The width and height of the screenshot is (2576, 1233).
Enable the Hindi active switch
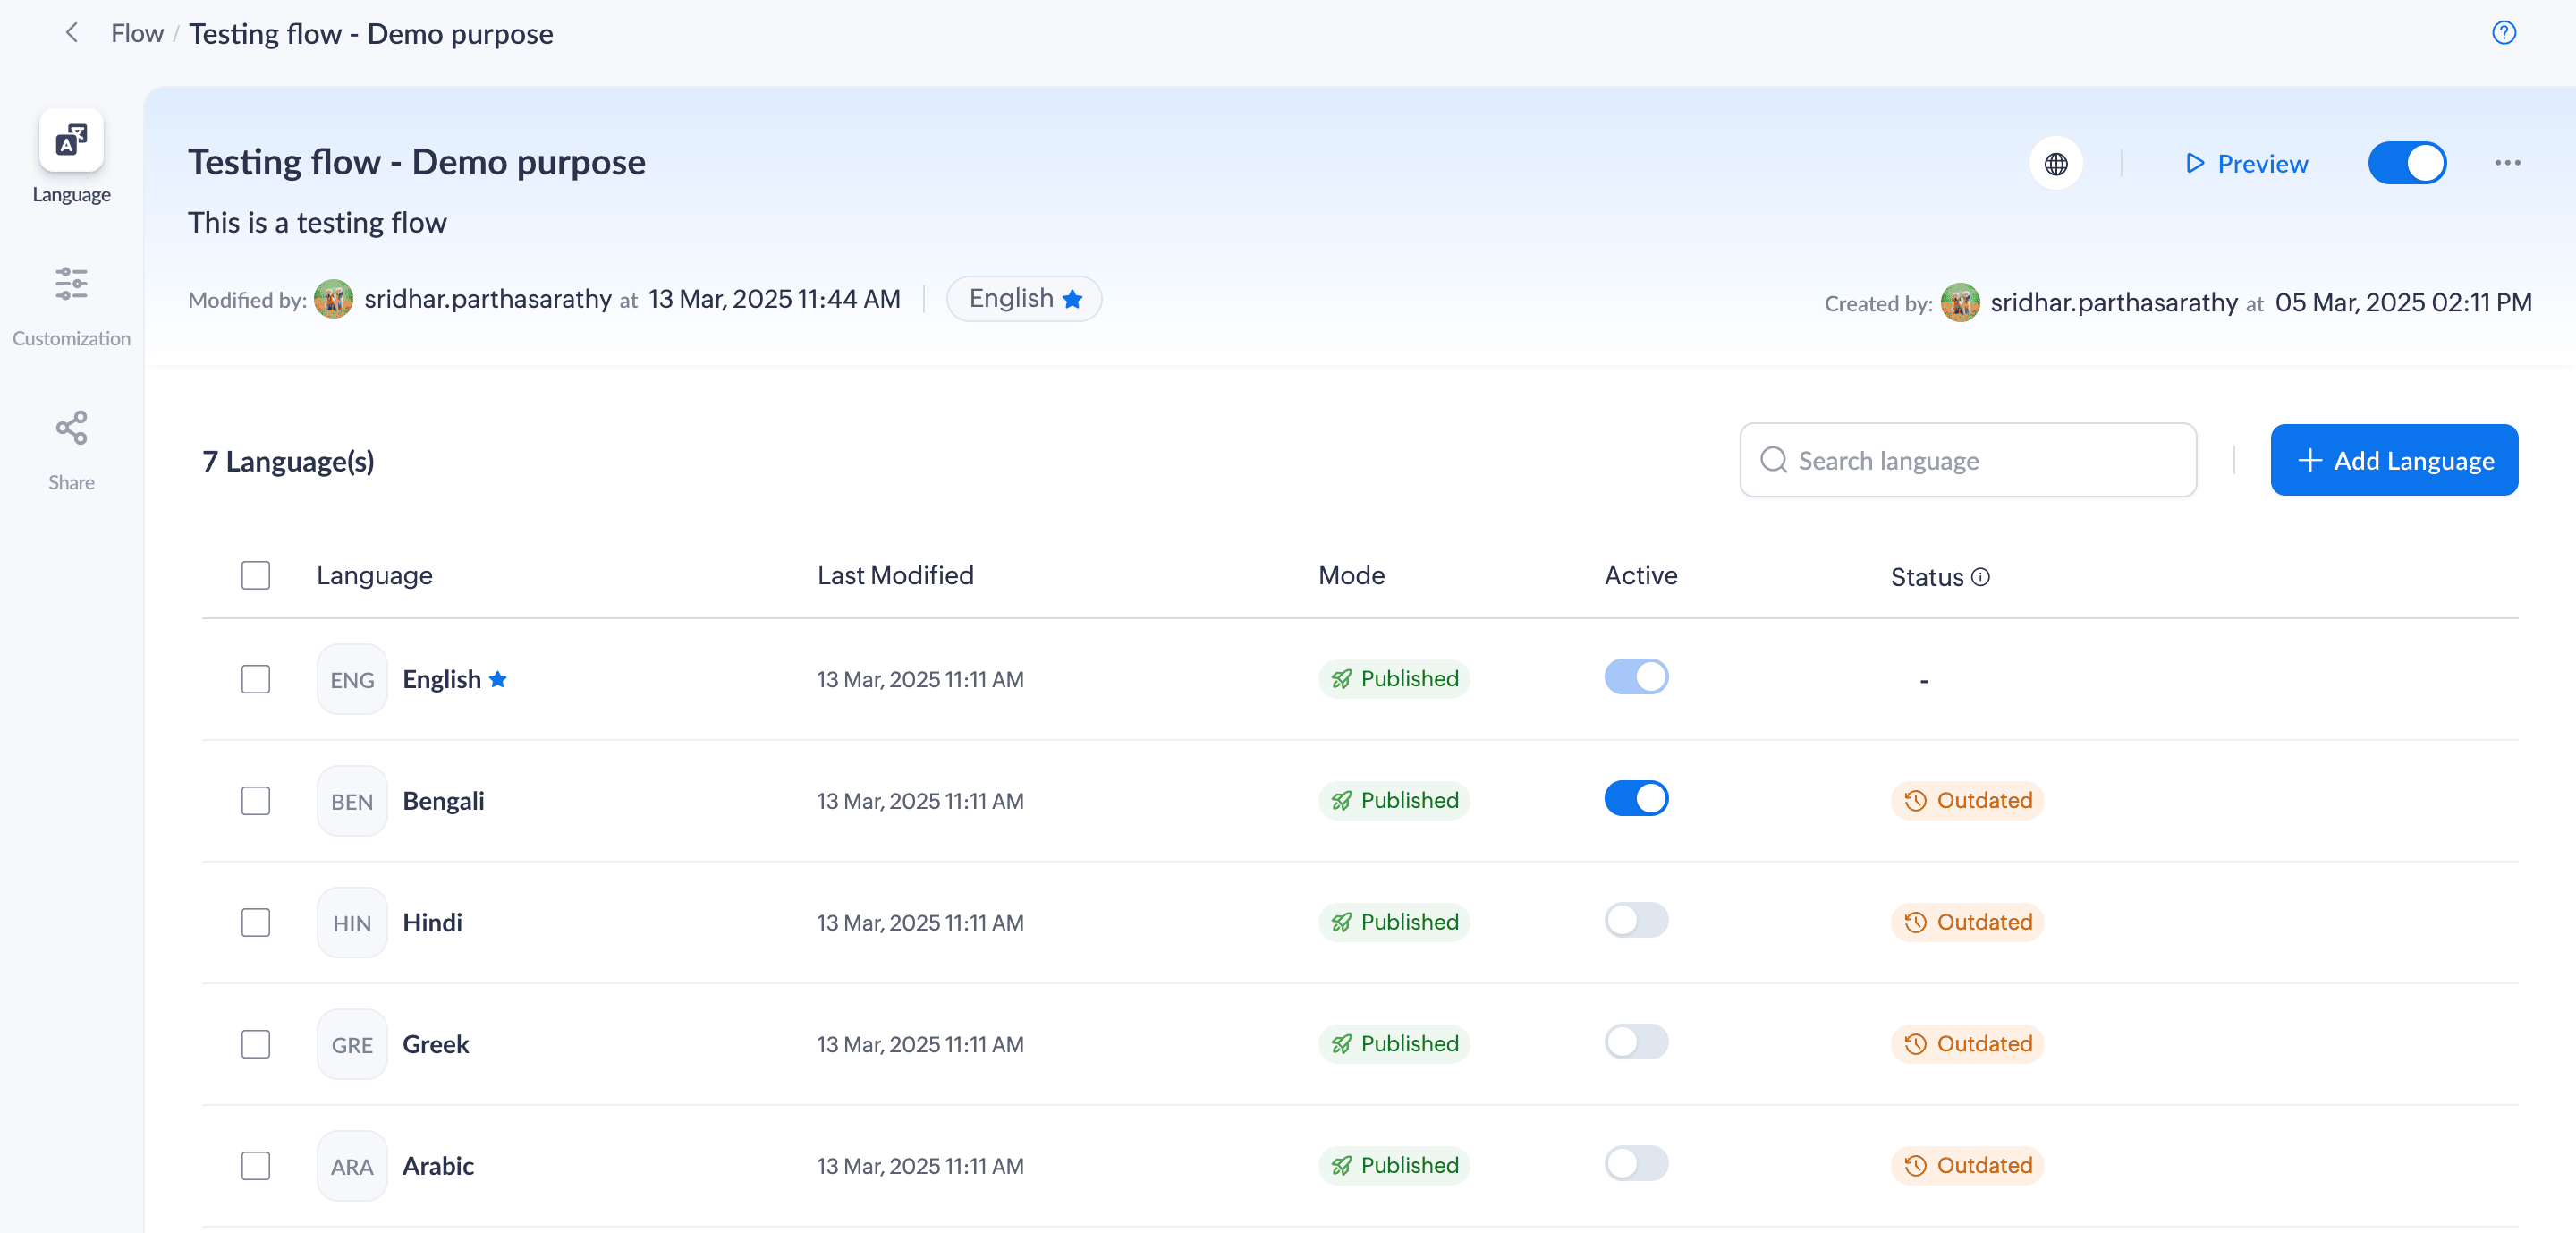[x=1636, y=921]
